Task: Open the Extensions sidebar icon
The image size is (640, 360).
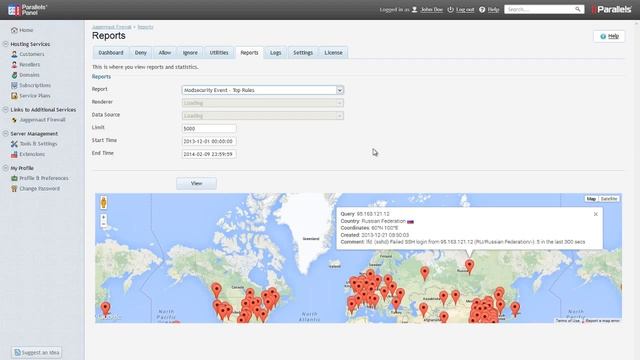Action: [x=14, y=154]
